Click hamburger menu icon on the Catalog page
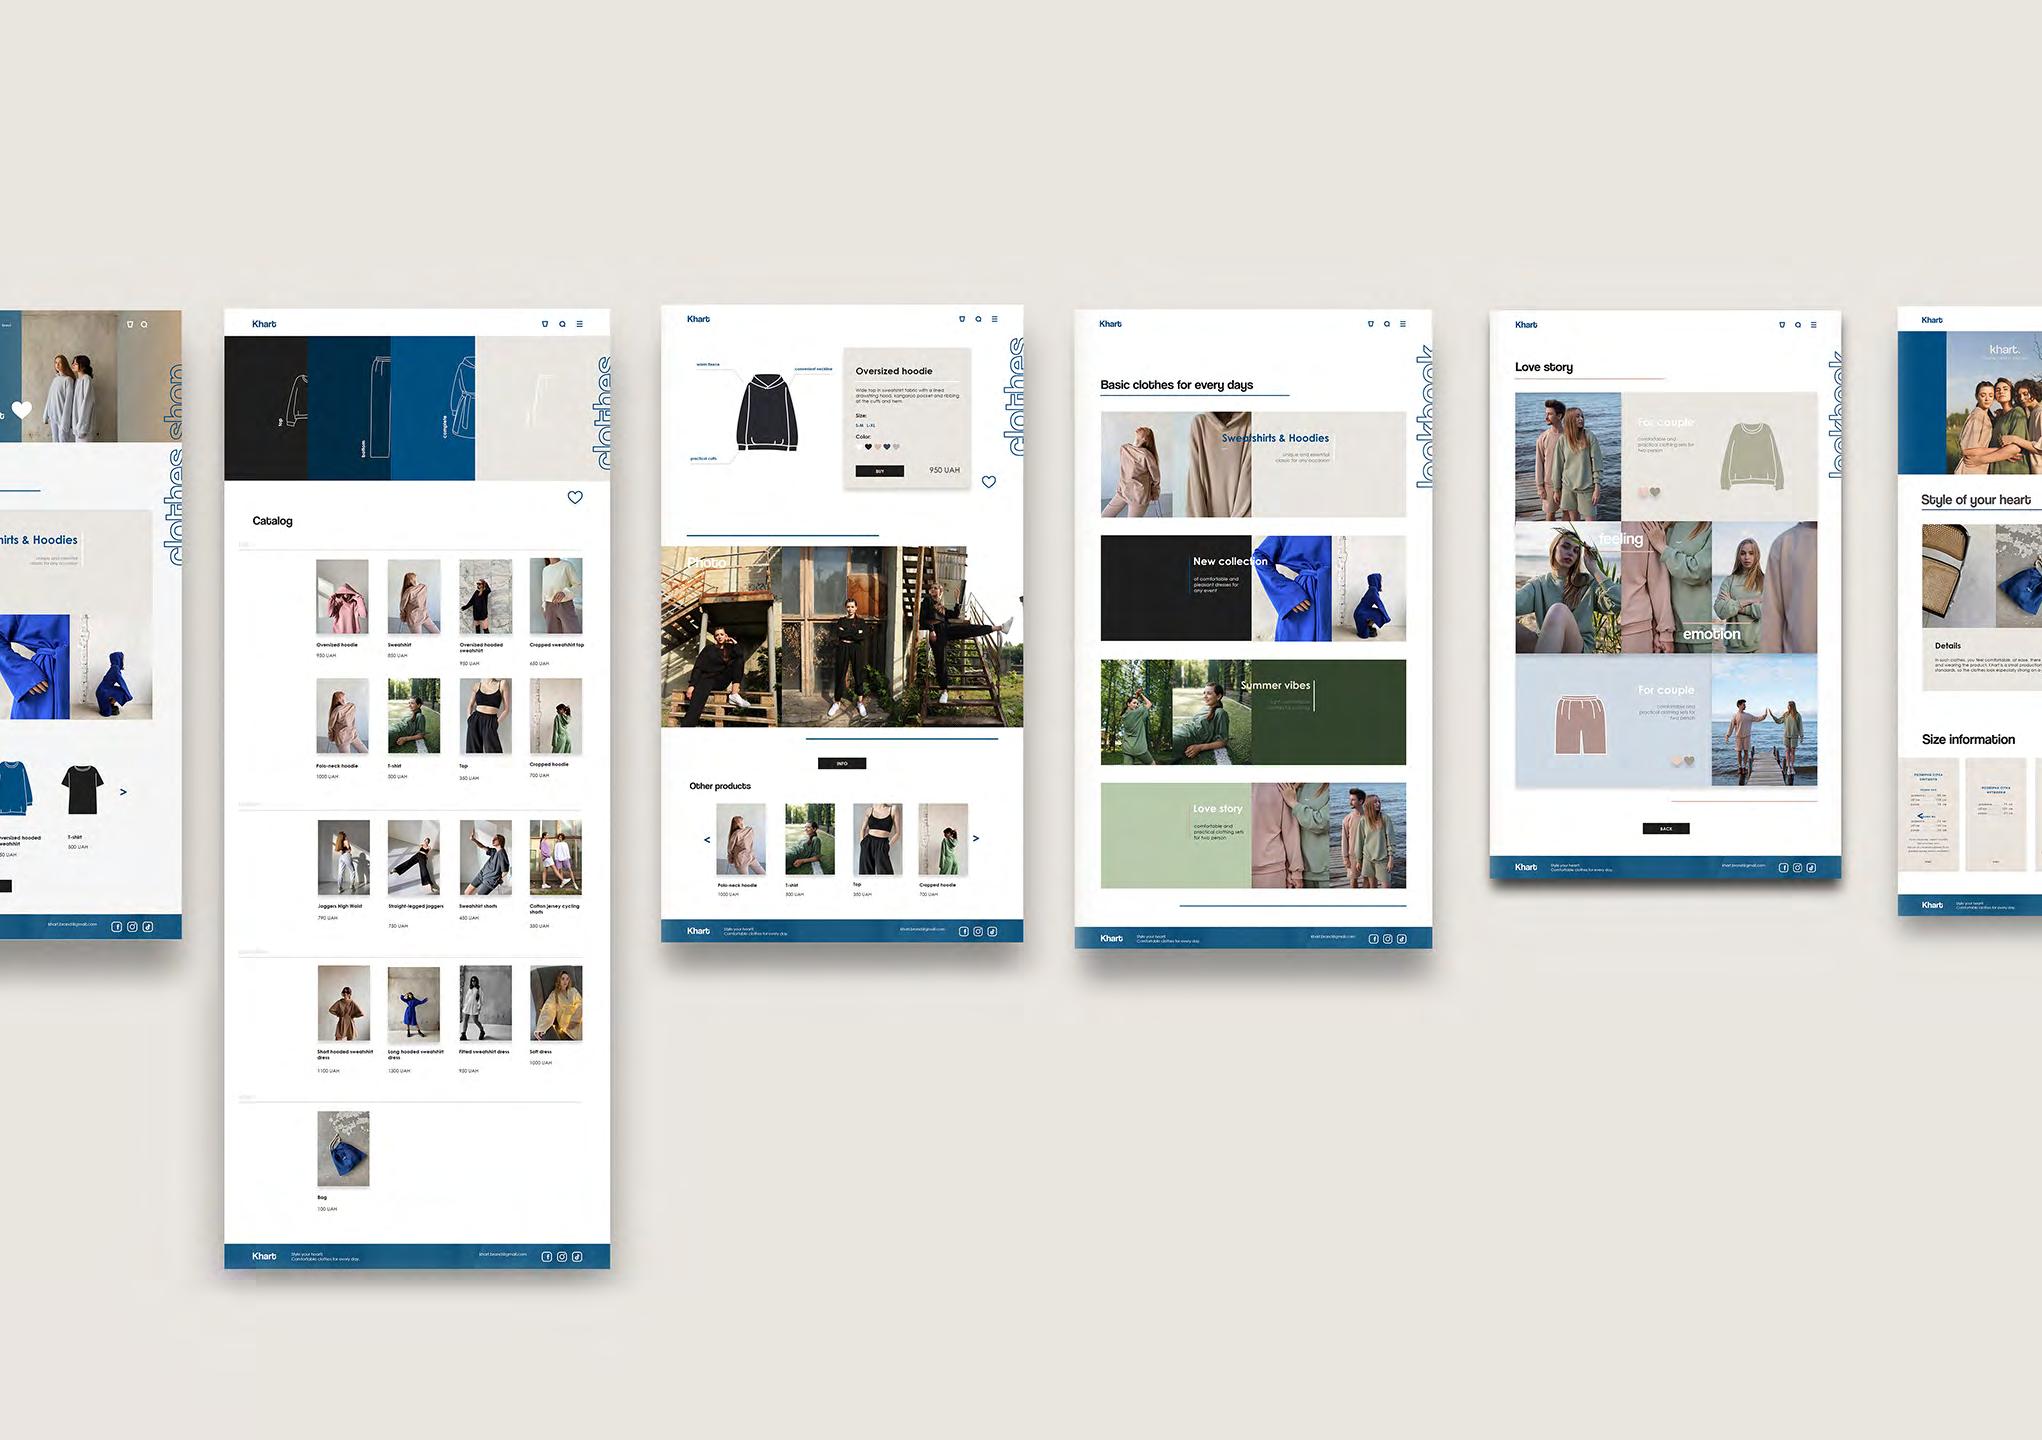 coord(579,324)
